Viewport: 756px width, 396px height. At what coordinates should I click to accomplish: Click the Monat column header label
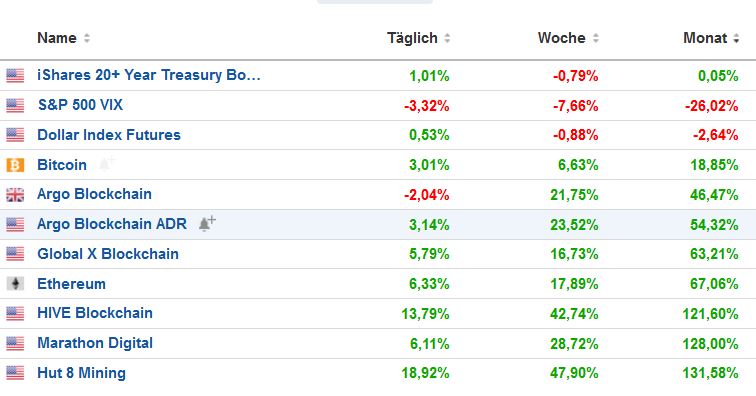pos(705,38)
